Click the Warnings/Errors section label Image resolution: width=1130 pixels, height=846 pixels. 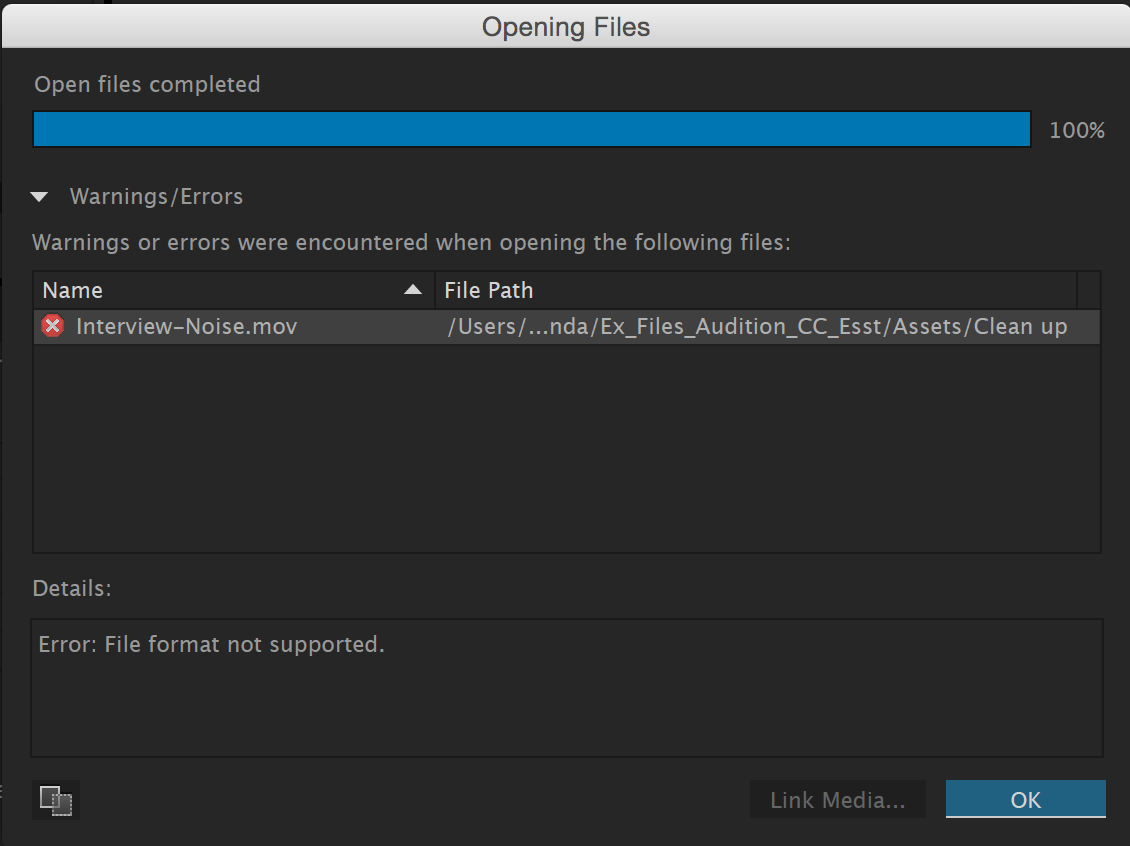click(x=156, y=196)
